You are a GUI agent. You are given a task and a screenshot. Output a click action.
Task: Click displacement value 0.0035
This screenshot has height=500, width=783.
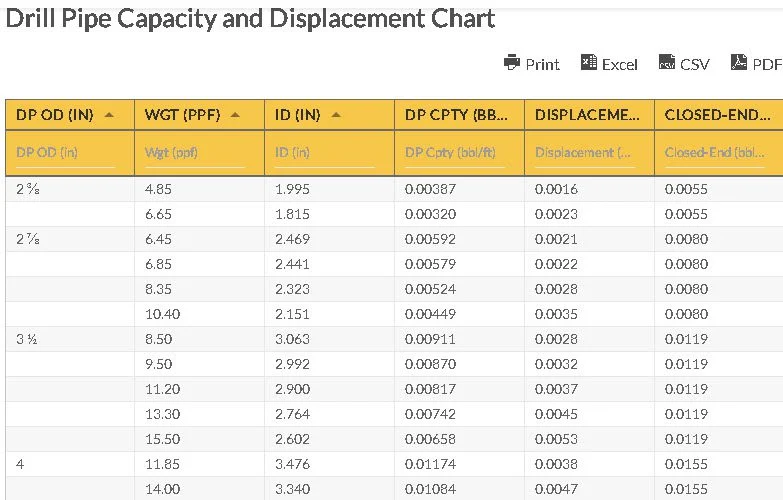point(556,314)
